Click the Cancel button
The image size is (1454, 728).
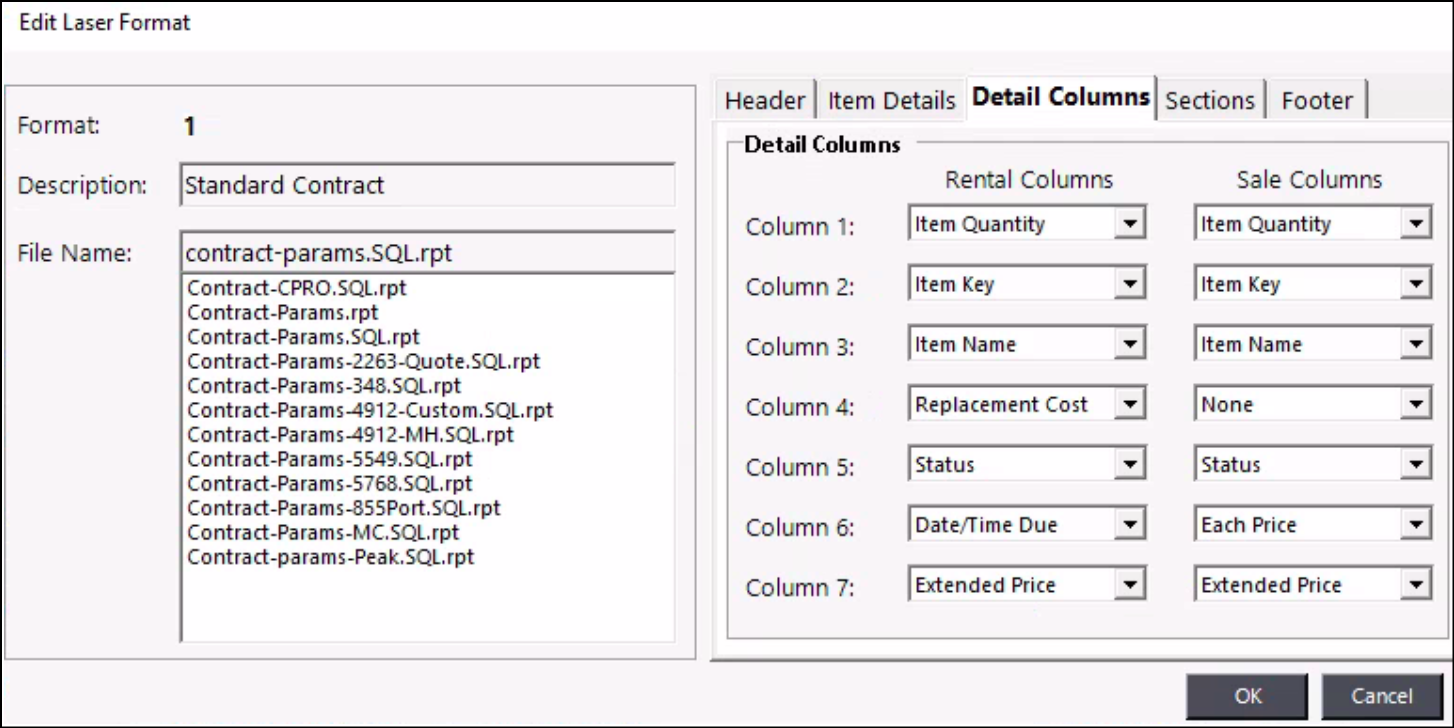(x=1382, y=696)
